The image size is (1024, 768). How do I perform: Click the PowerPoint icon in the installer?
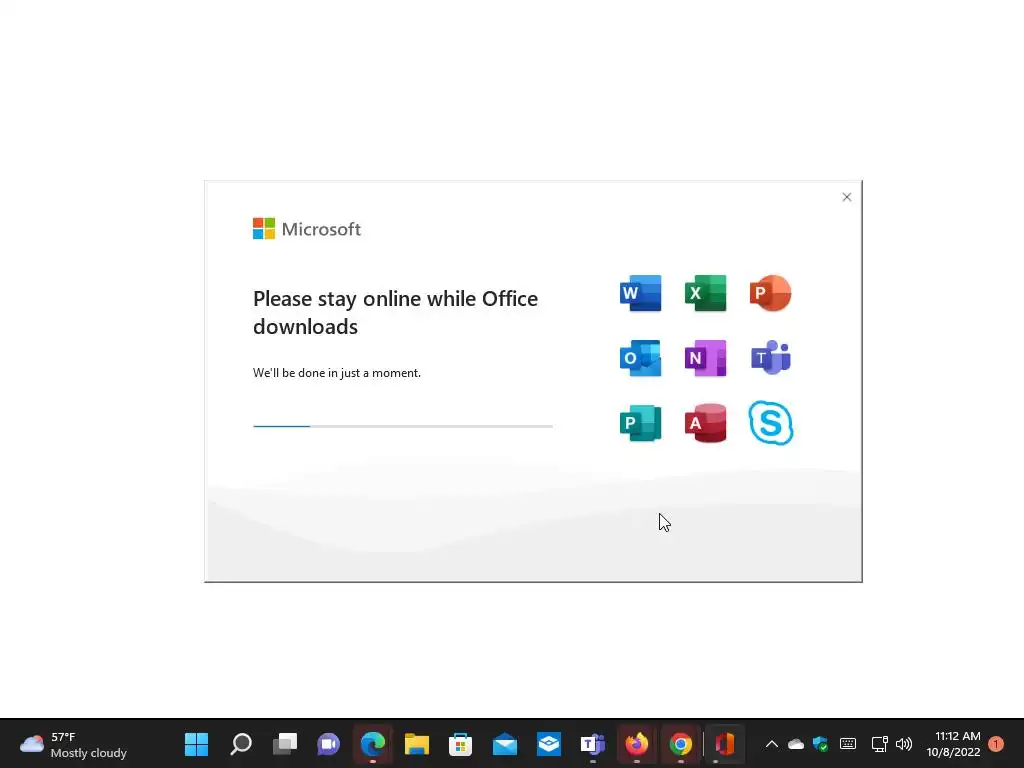tap(771, 293)
